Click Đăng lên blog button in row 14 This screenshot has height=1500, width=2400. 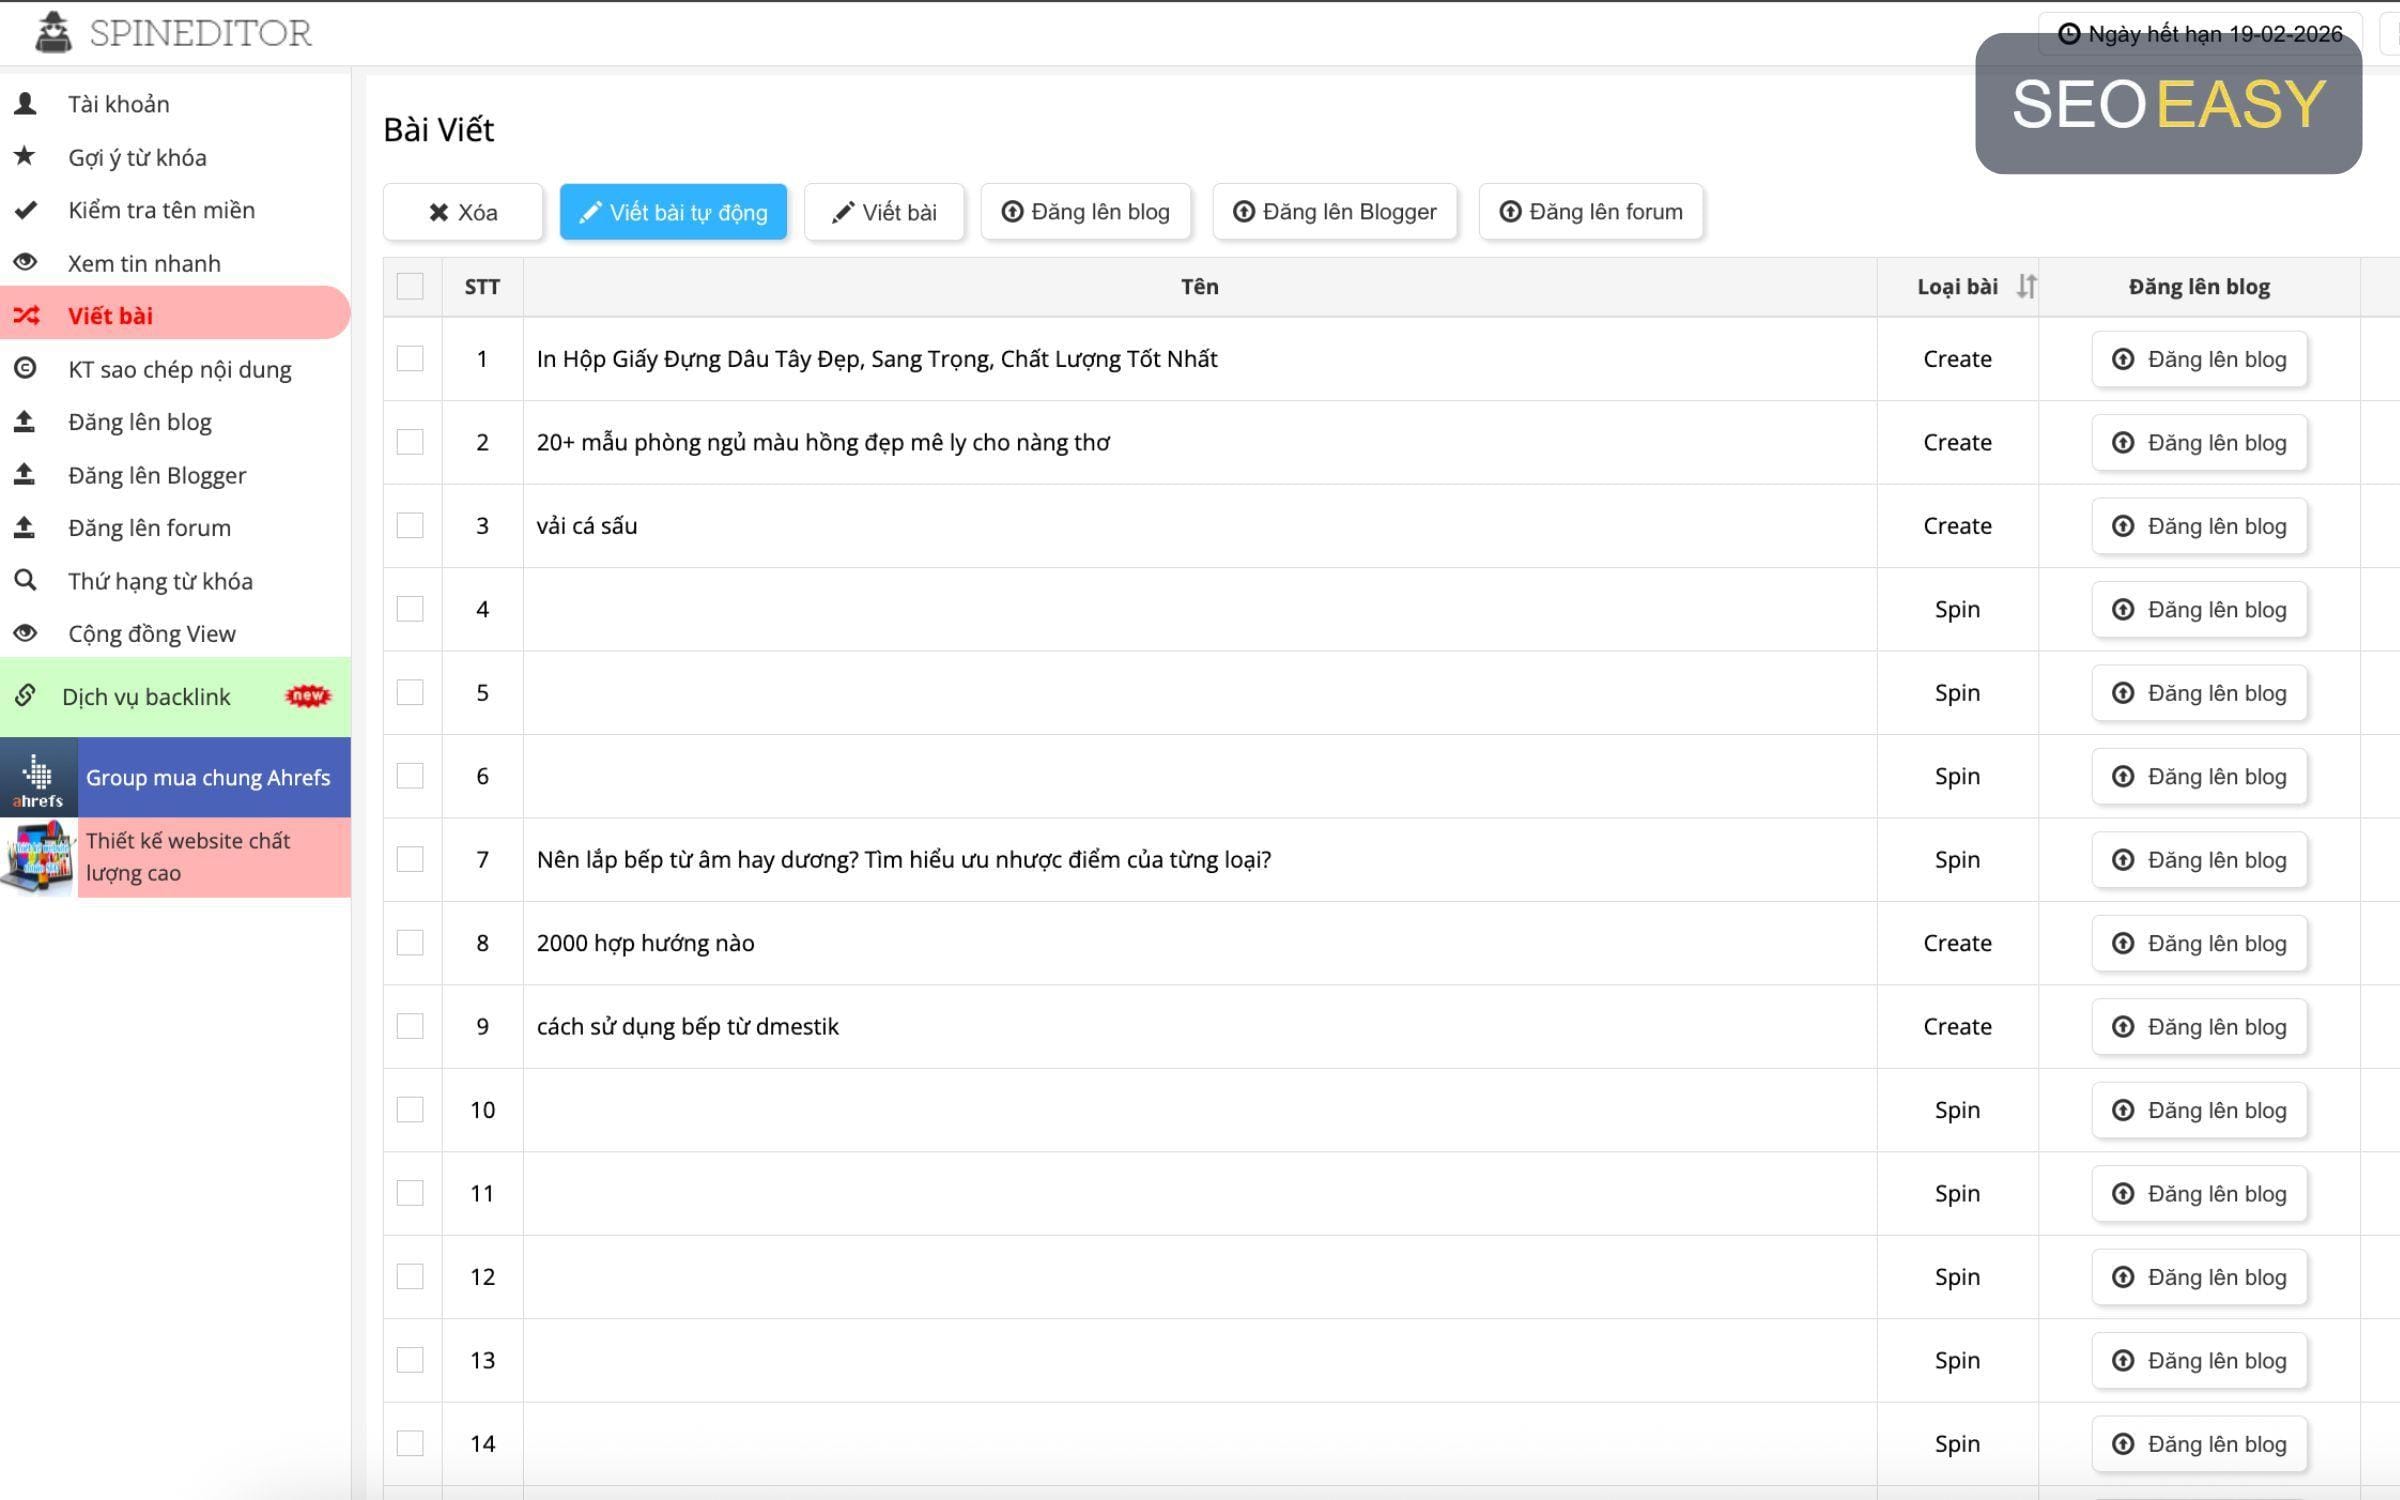pos(2199,1444)
